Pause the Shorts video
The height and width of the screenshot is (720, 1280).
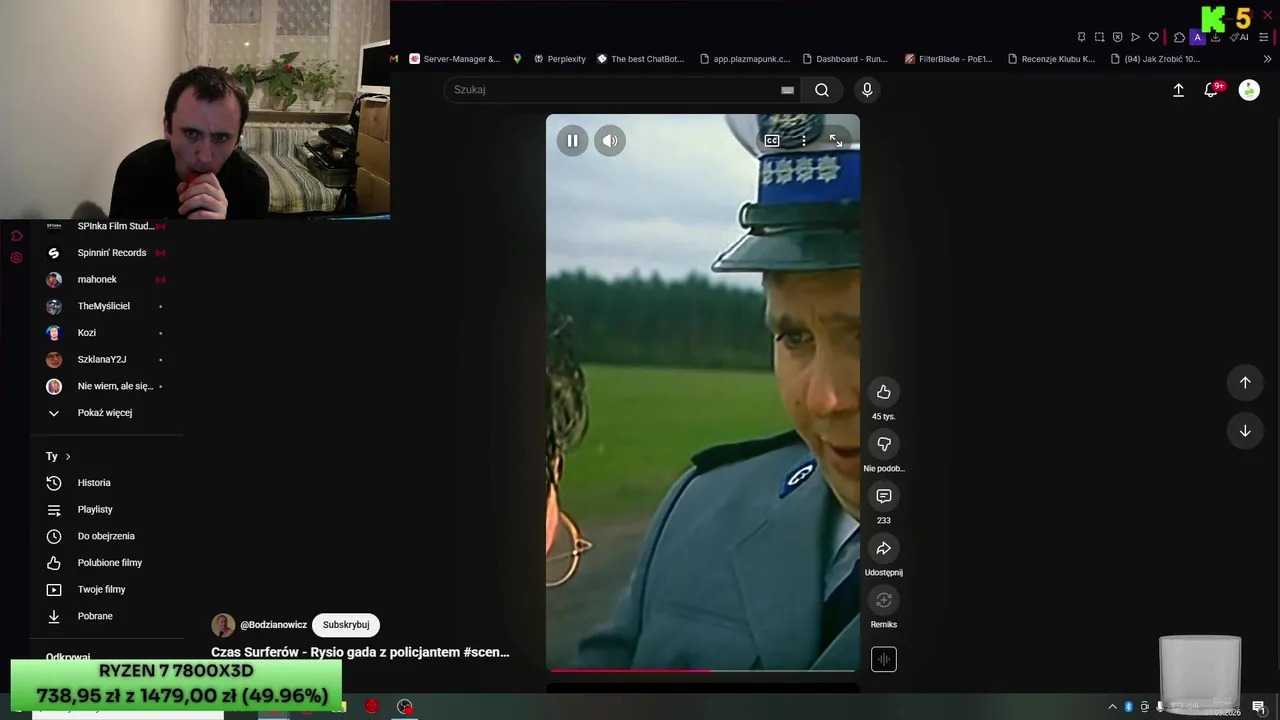[572, 141]
